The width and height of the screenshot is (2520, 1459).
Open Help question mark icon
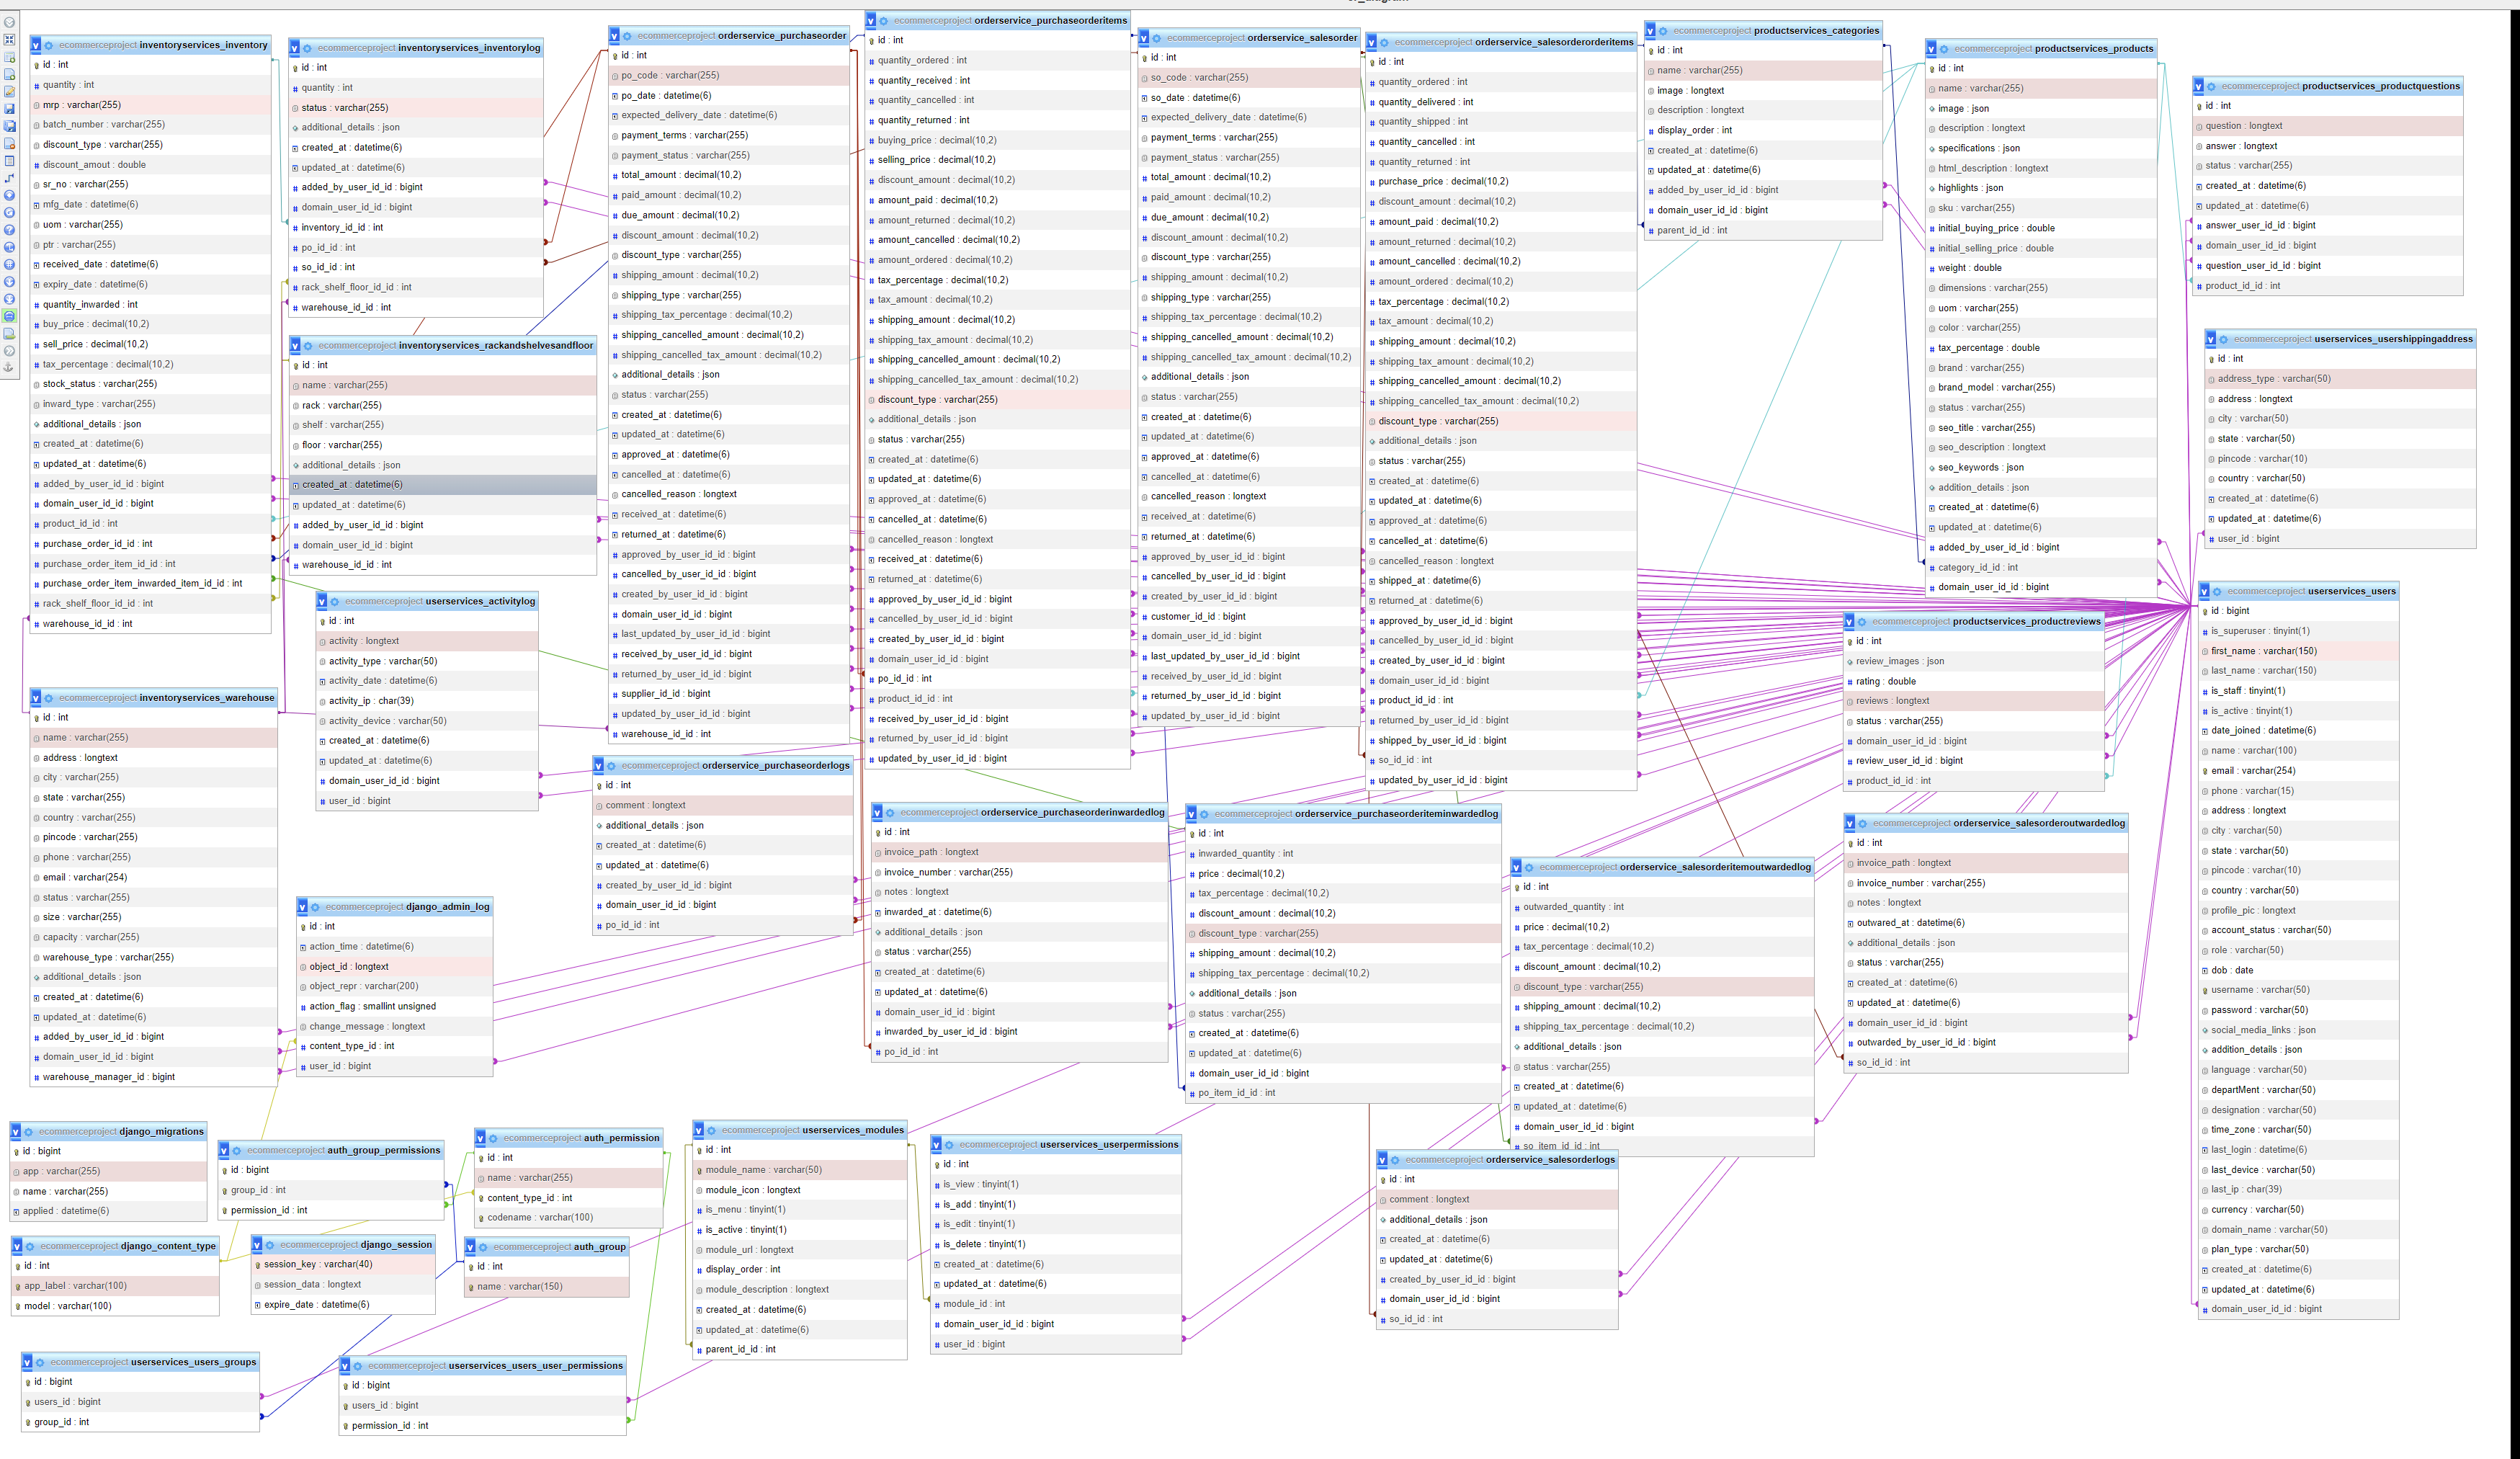[x=9, y=230]
